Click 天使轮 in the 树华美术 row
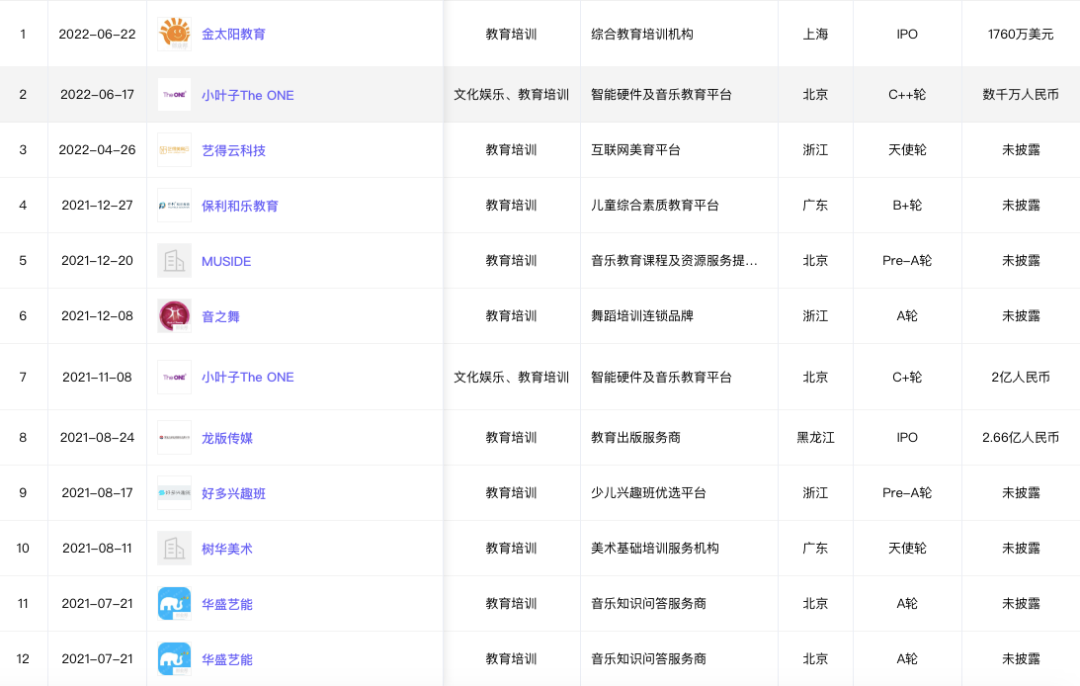1080x686 pixels. 907,548
